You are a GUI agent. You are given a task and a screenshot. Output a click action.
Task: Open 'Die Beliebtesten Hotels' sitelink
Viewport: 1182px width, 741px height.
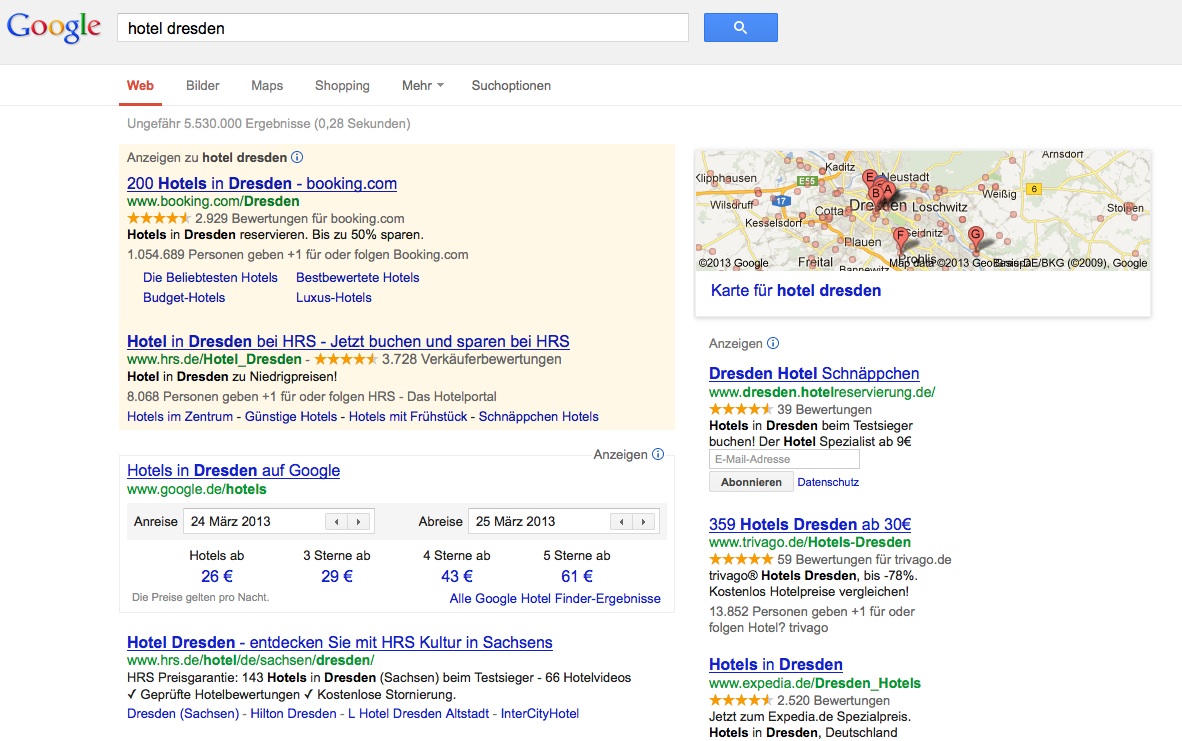(210, 277)
